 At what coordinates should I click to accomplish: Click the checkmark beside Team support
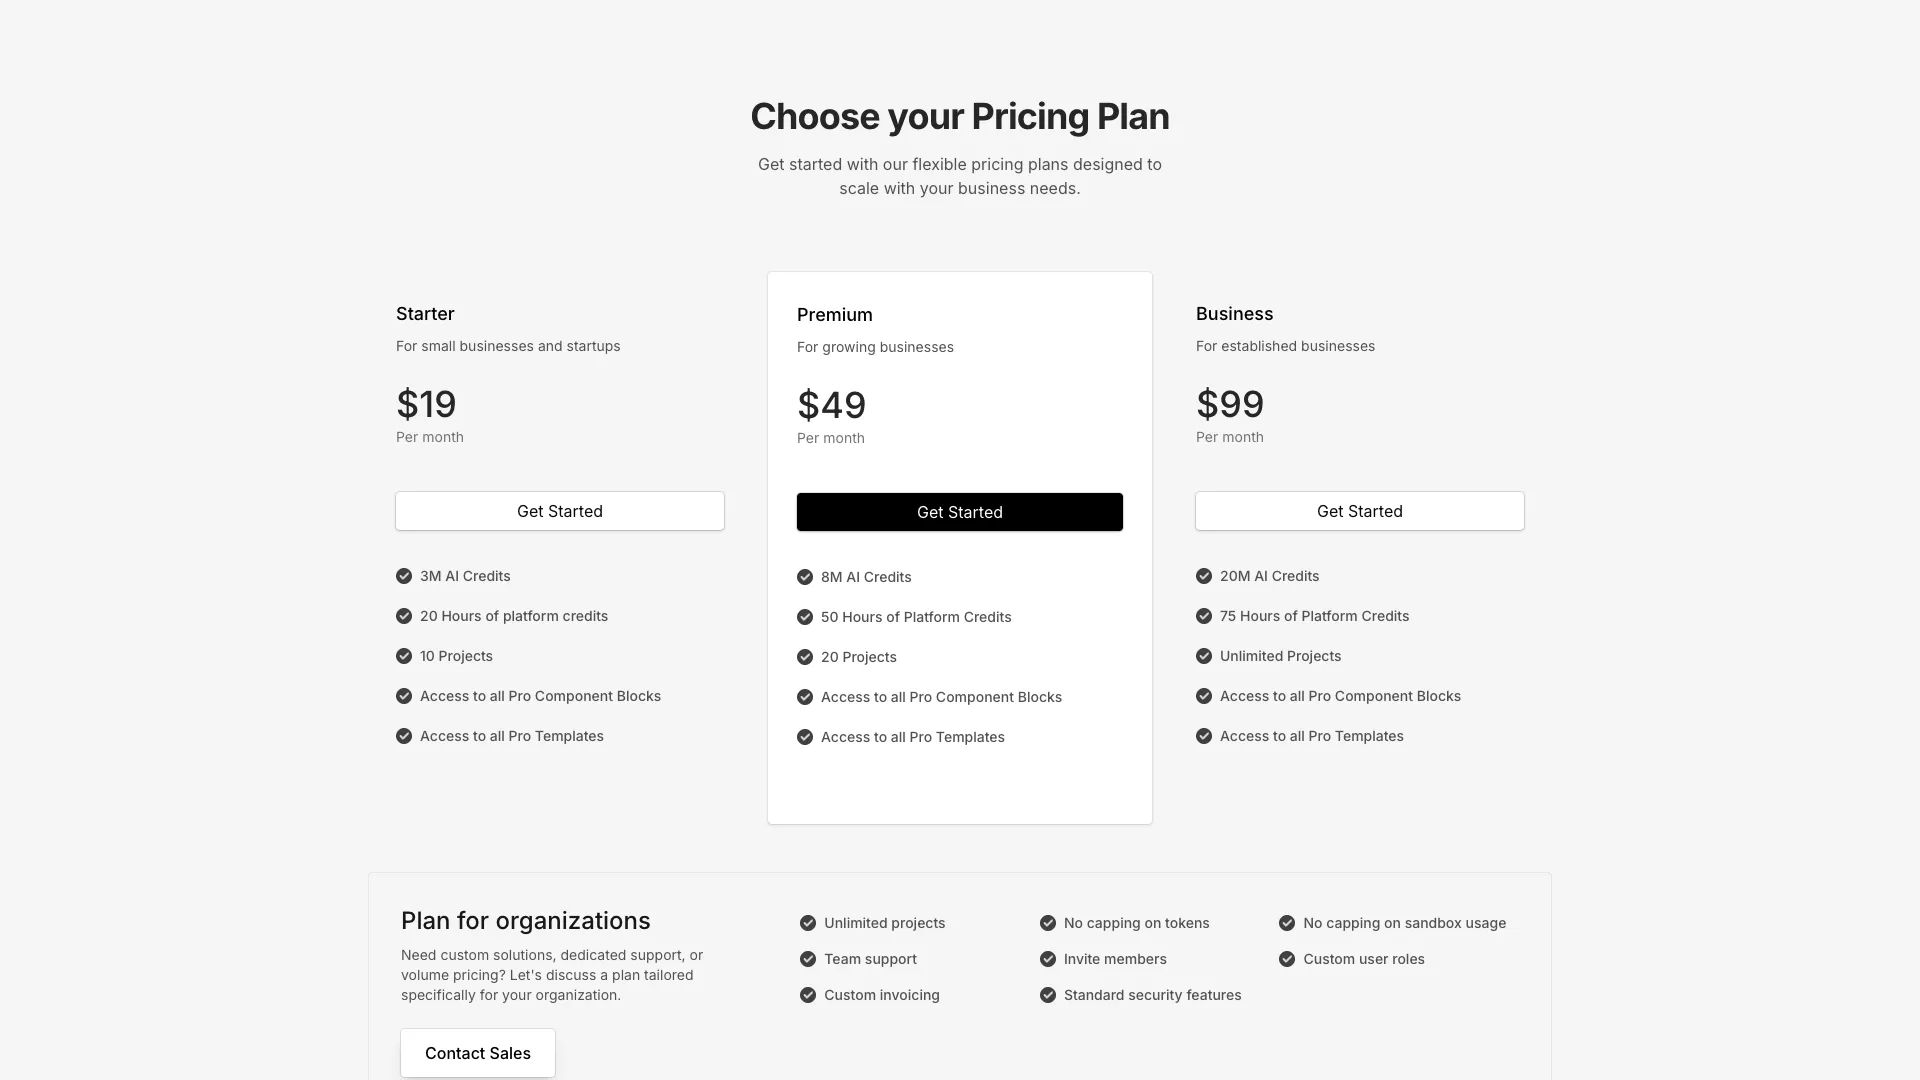pyautogui.click(x=807, y=959)
